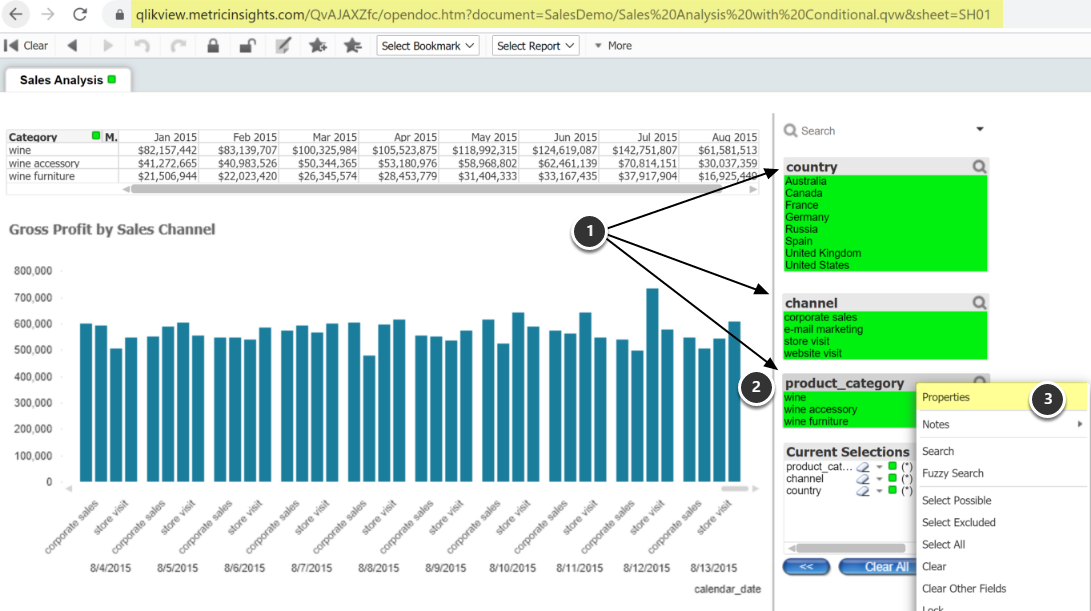The image size is (1091, 611).
Task: Switch to the Sales Analysis tab
Action: 60,78
